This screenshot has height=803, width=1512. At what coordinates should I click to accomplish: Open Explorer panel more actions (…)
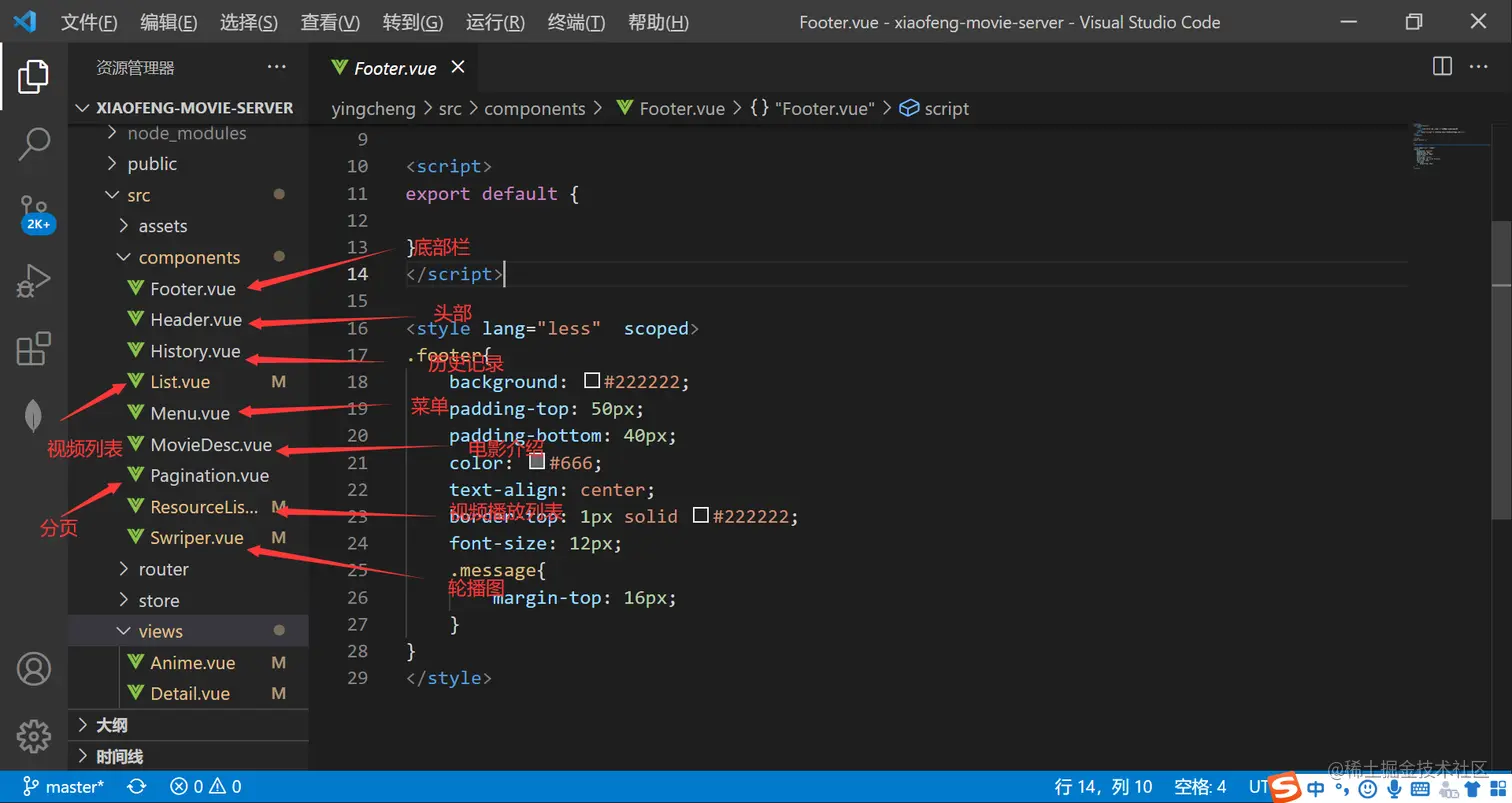click(x=277, y=67)
